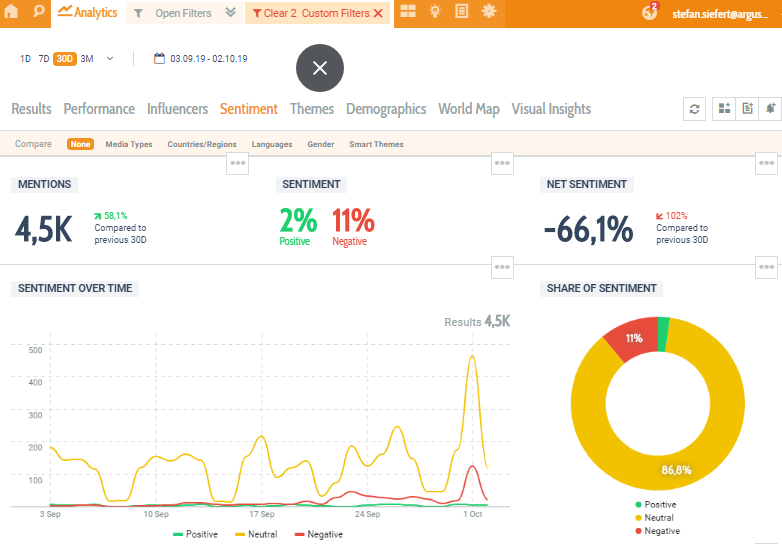This screenshot has height=544, width=782.
Task: Expand the time range chevron dropdown
Action: (x=110, y=58)
